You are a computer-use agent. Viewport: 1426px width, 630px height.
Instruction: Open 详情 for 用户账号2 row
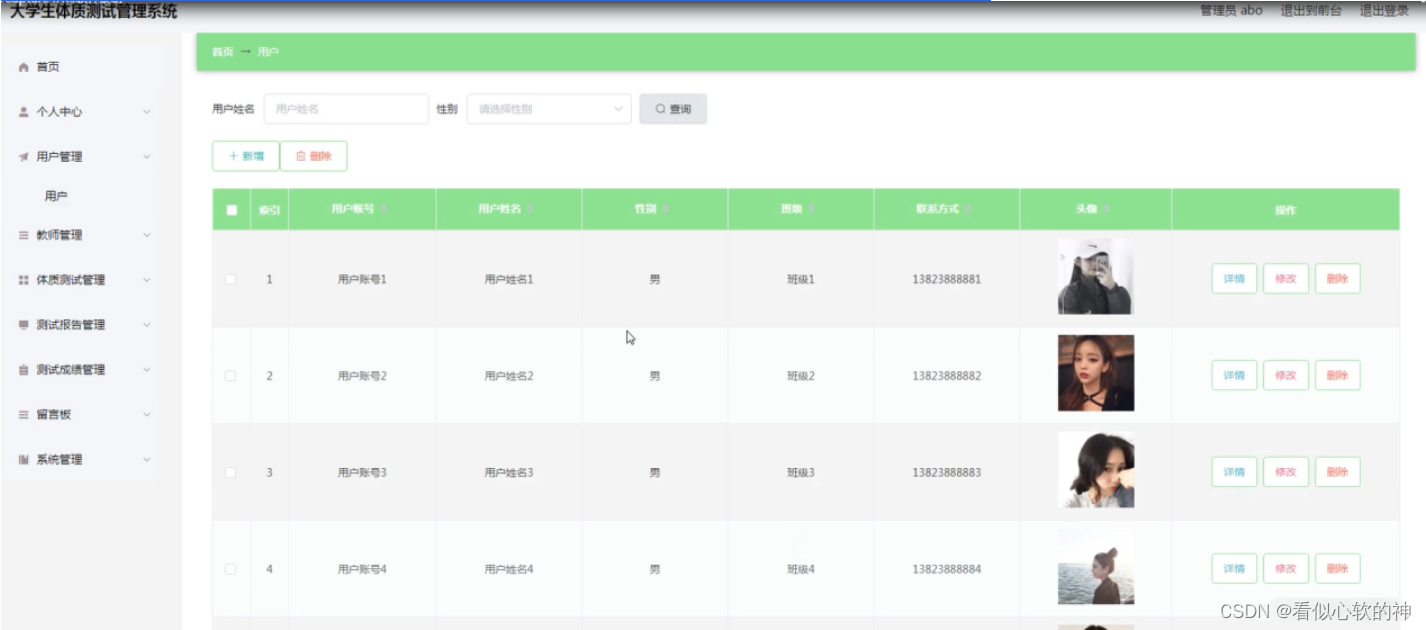[x=1234, y=376]
